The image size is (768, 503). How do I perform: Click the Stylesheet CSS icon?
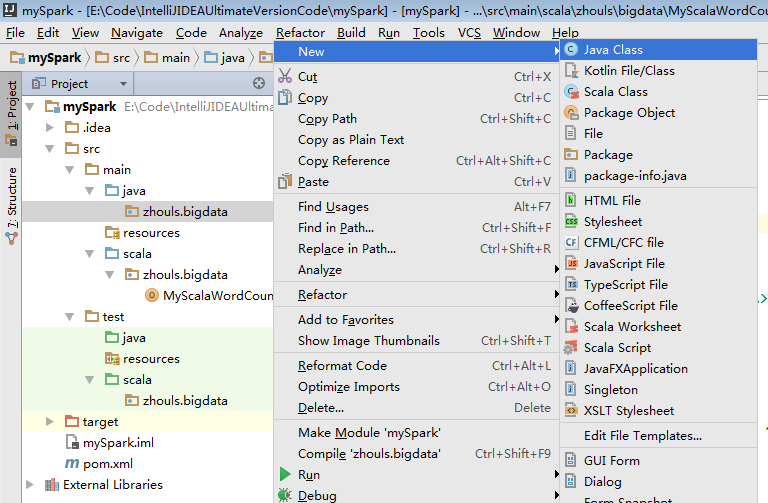coord(571,222)
